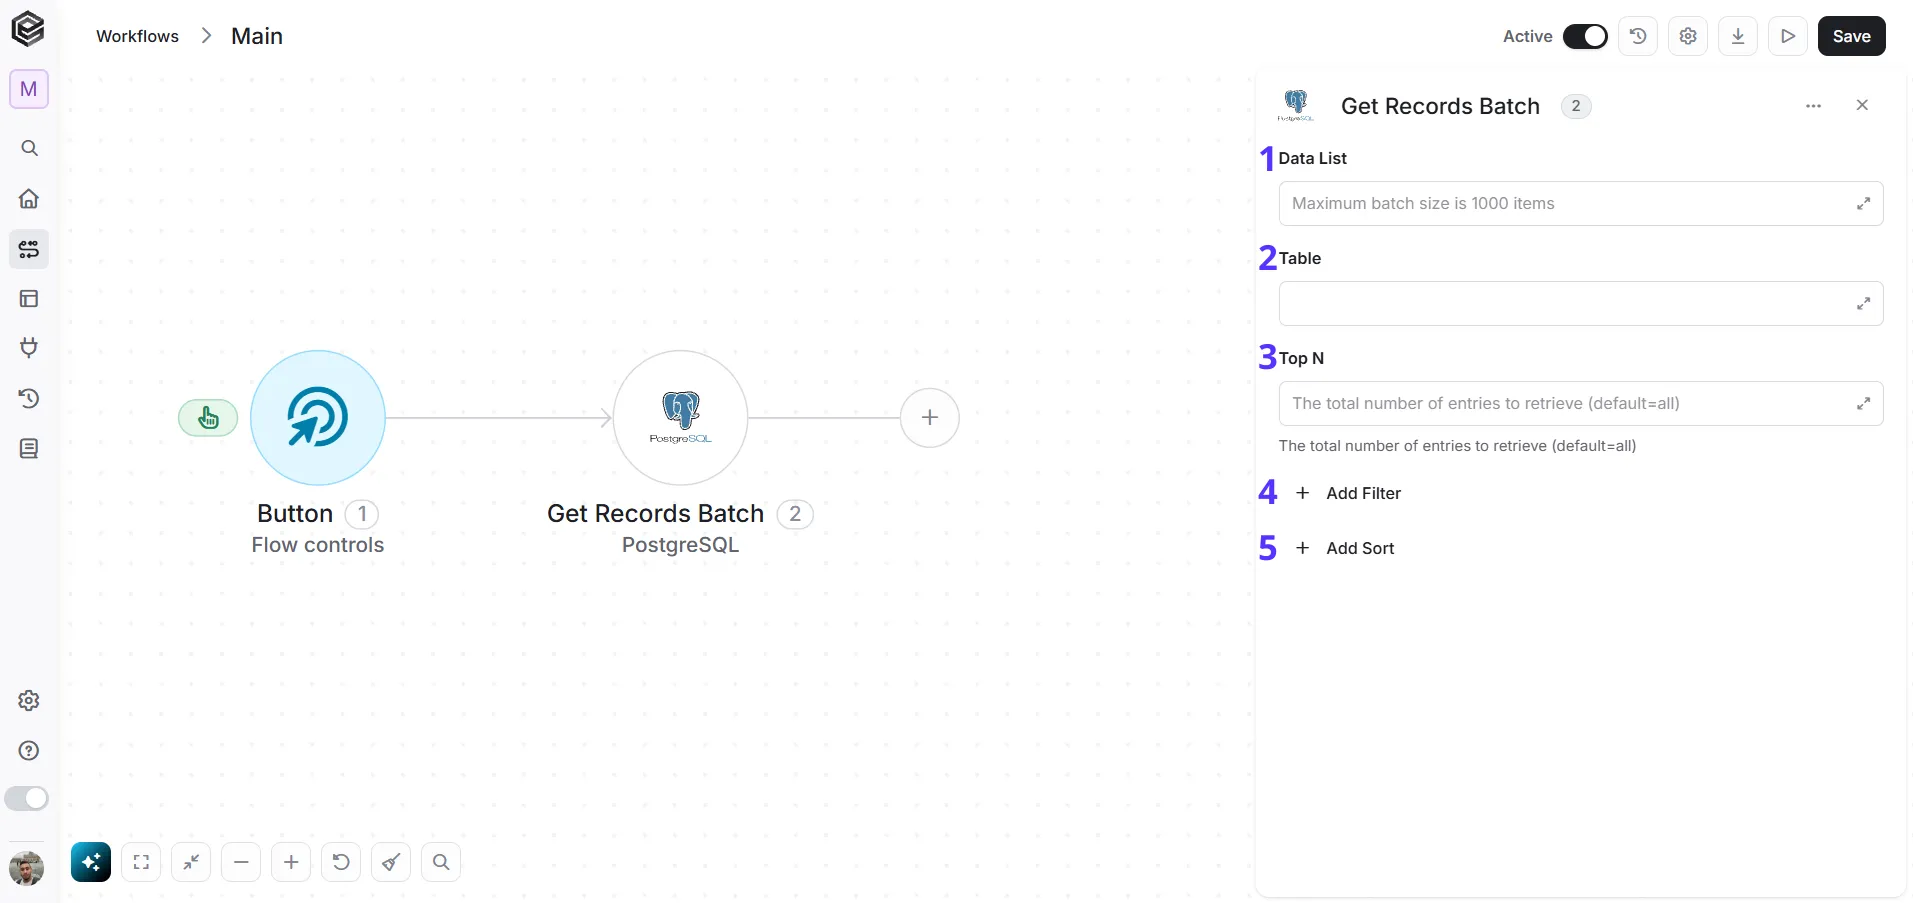This screenshot has height=903, width=1913.
Task: Open workflow settings gear in the top bar
Action: tap(1688, 36)
